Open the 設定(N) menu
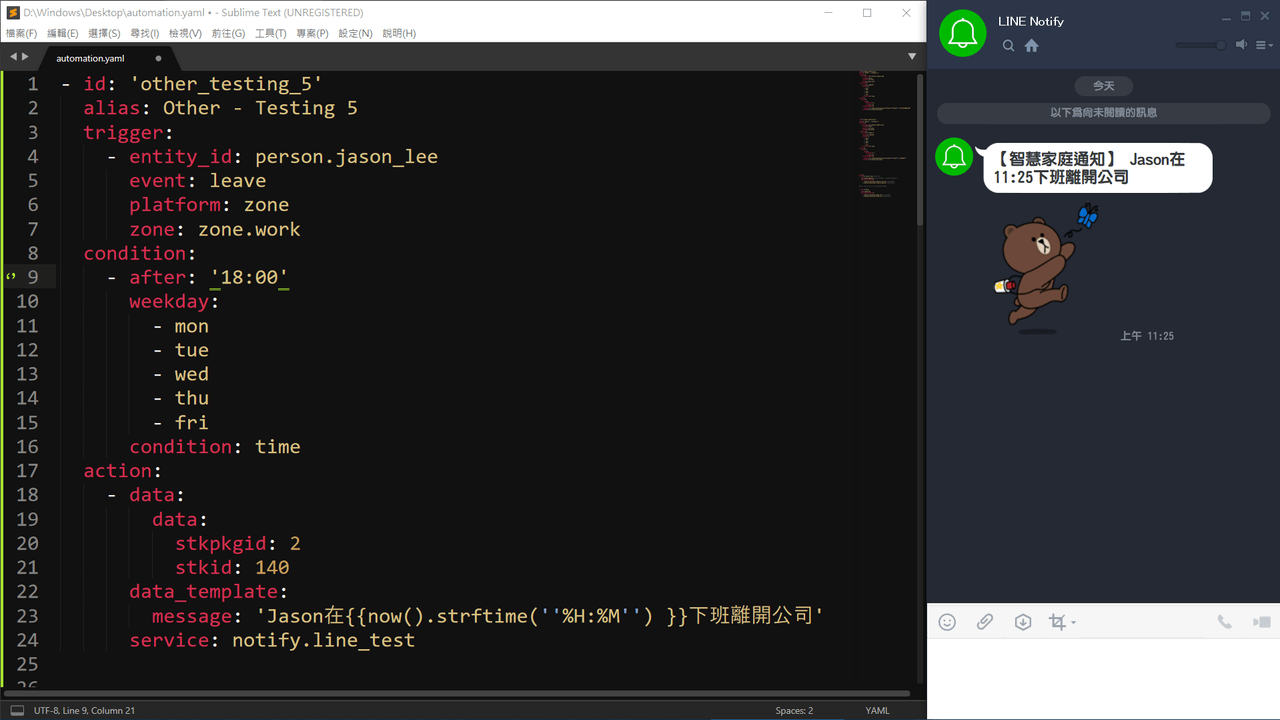1280x720 pixels. (x=355, y=33)
